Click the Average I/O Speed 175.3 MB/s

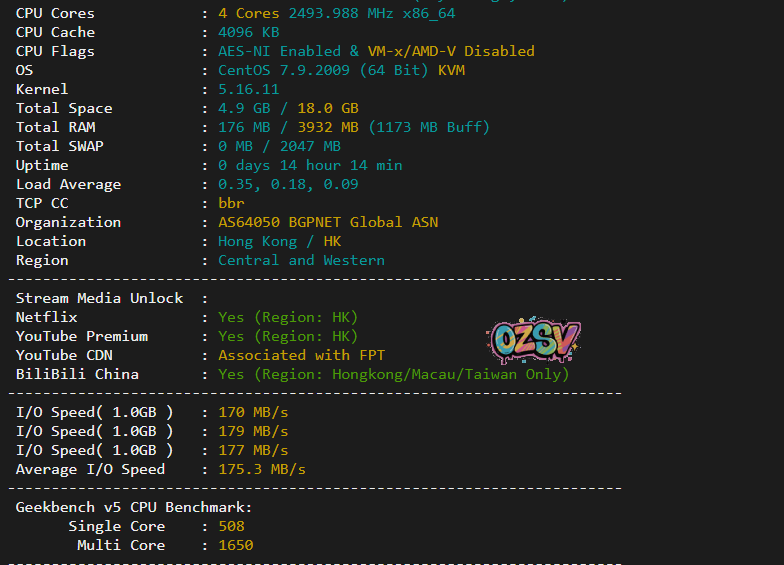262,469
